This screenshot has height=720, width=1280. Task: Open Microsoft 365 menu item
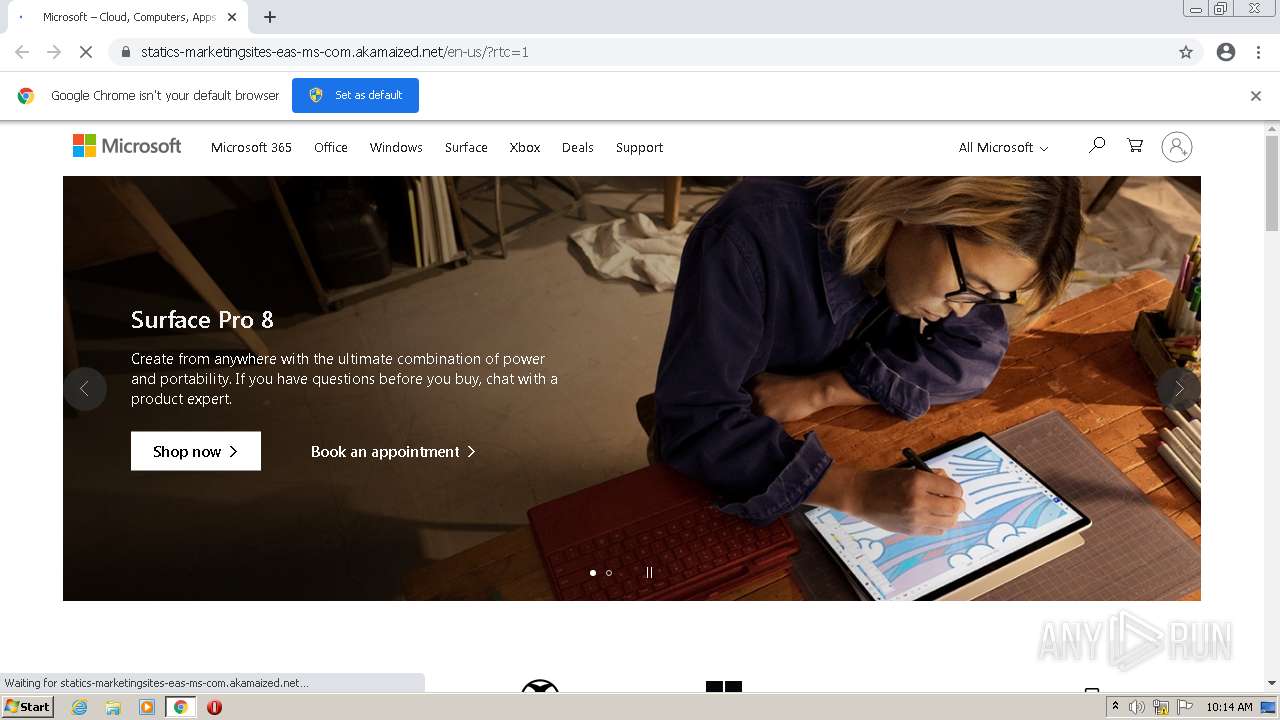(x=251, y=147)
